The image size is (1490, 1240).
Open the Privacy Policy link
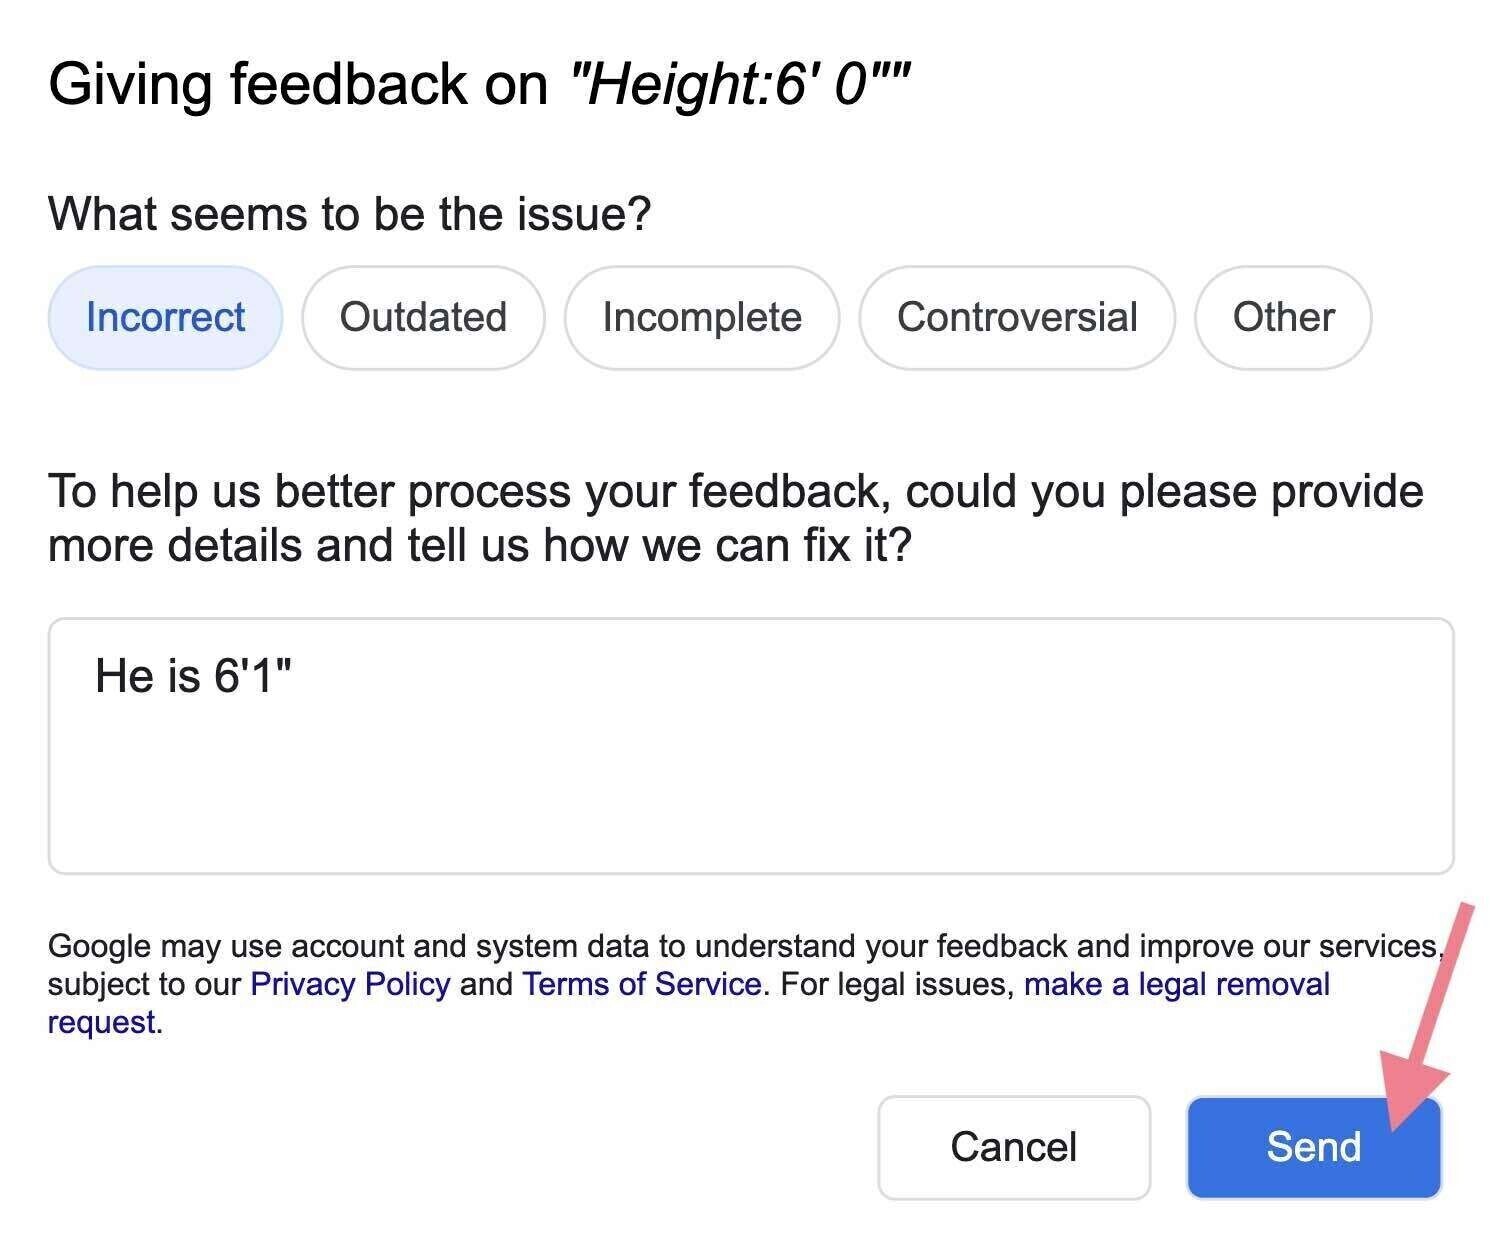352,983
